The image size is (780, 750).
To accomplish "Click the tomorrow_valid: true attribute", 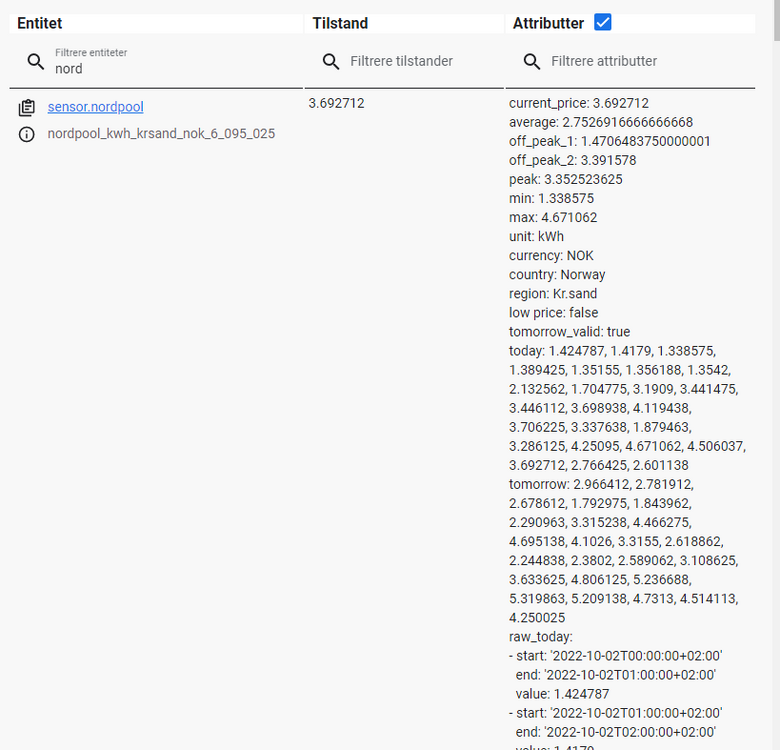I will (569, 332).
